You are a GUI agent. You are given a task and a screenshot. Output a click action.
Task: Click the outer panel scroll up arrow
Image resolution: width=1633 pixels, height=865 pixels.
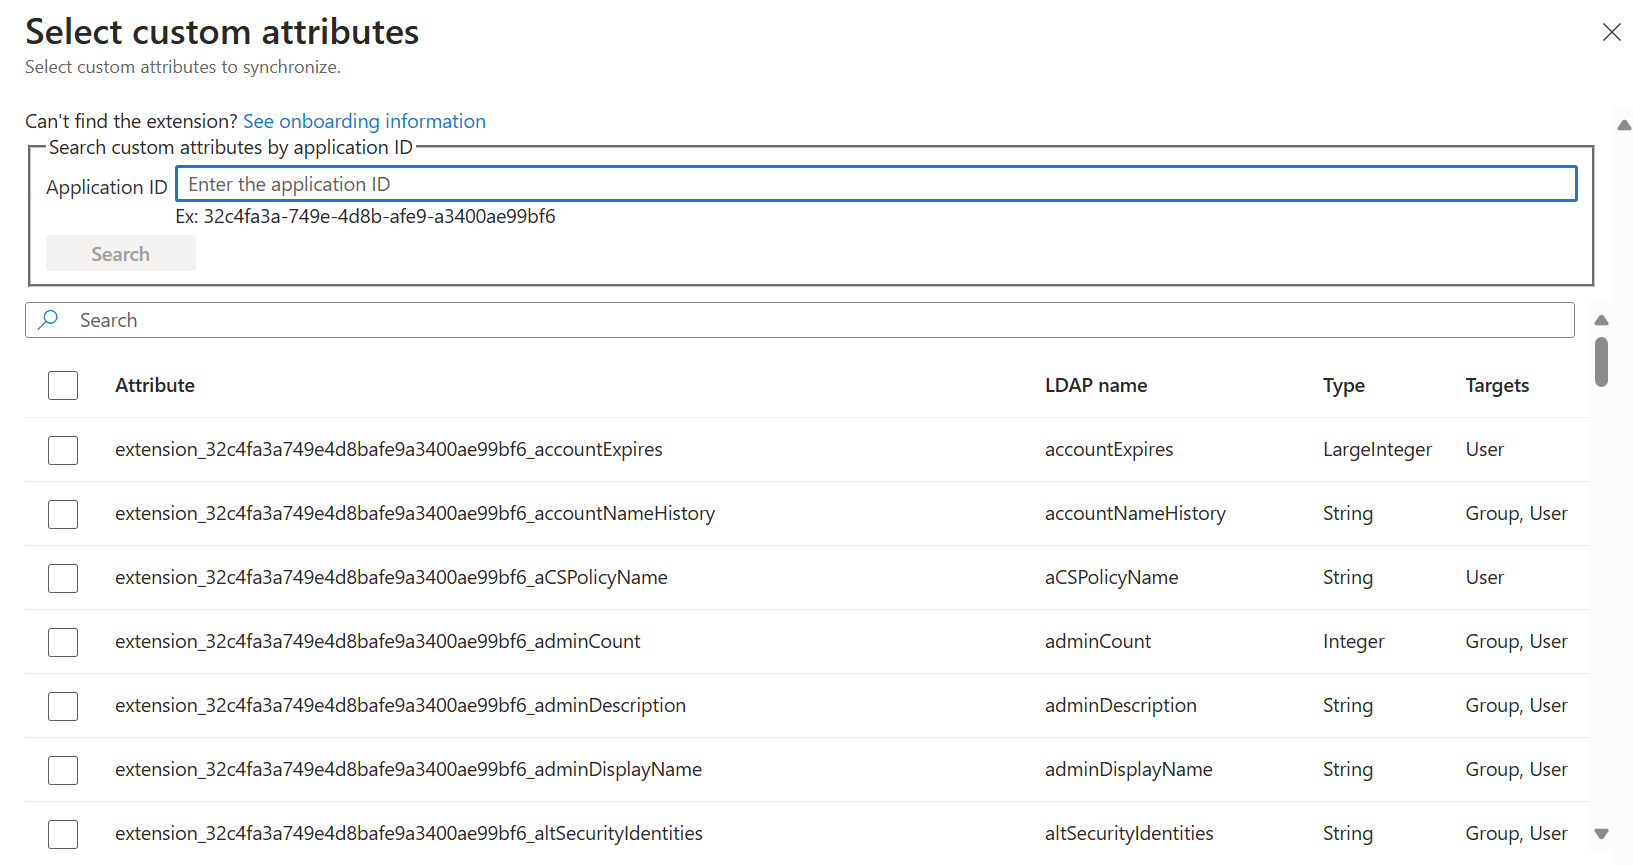click(1624, 126)
